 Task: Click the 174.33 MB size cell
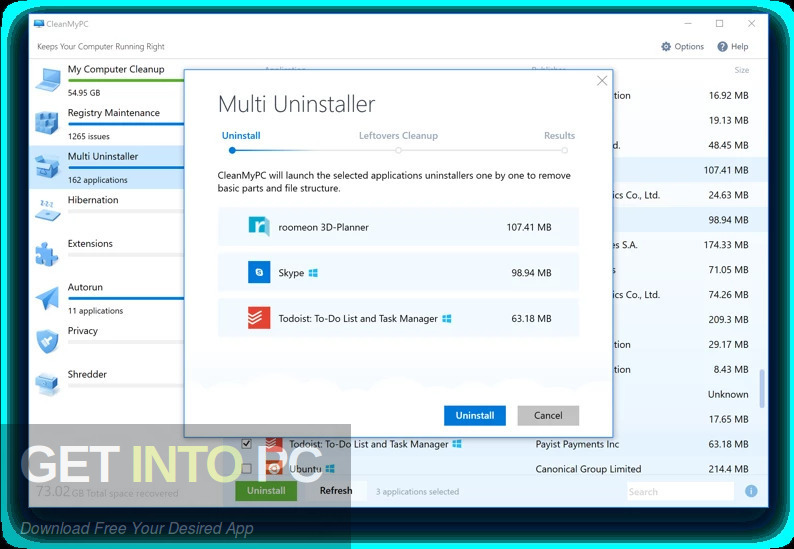tap(726, 245)
